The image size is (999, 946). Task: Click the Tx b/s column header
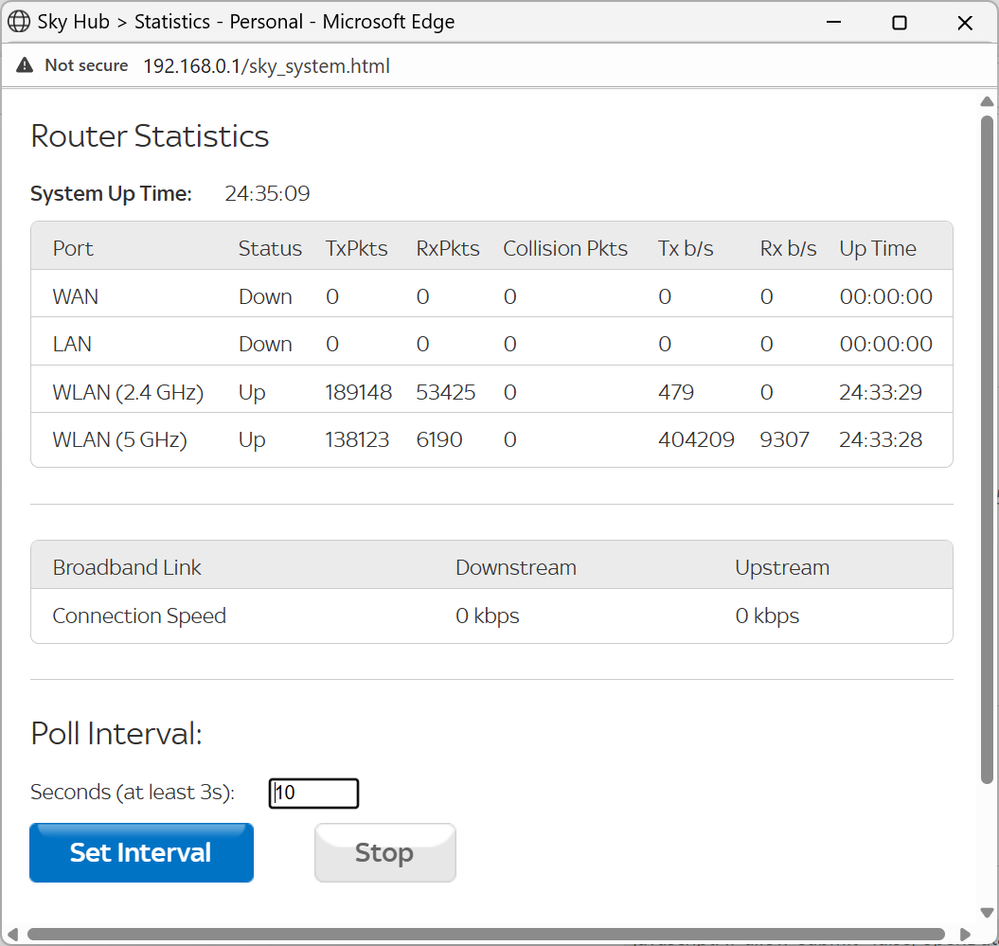(x=686, y=249)
